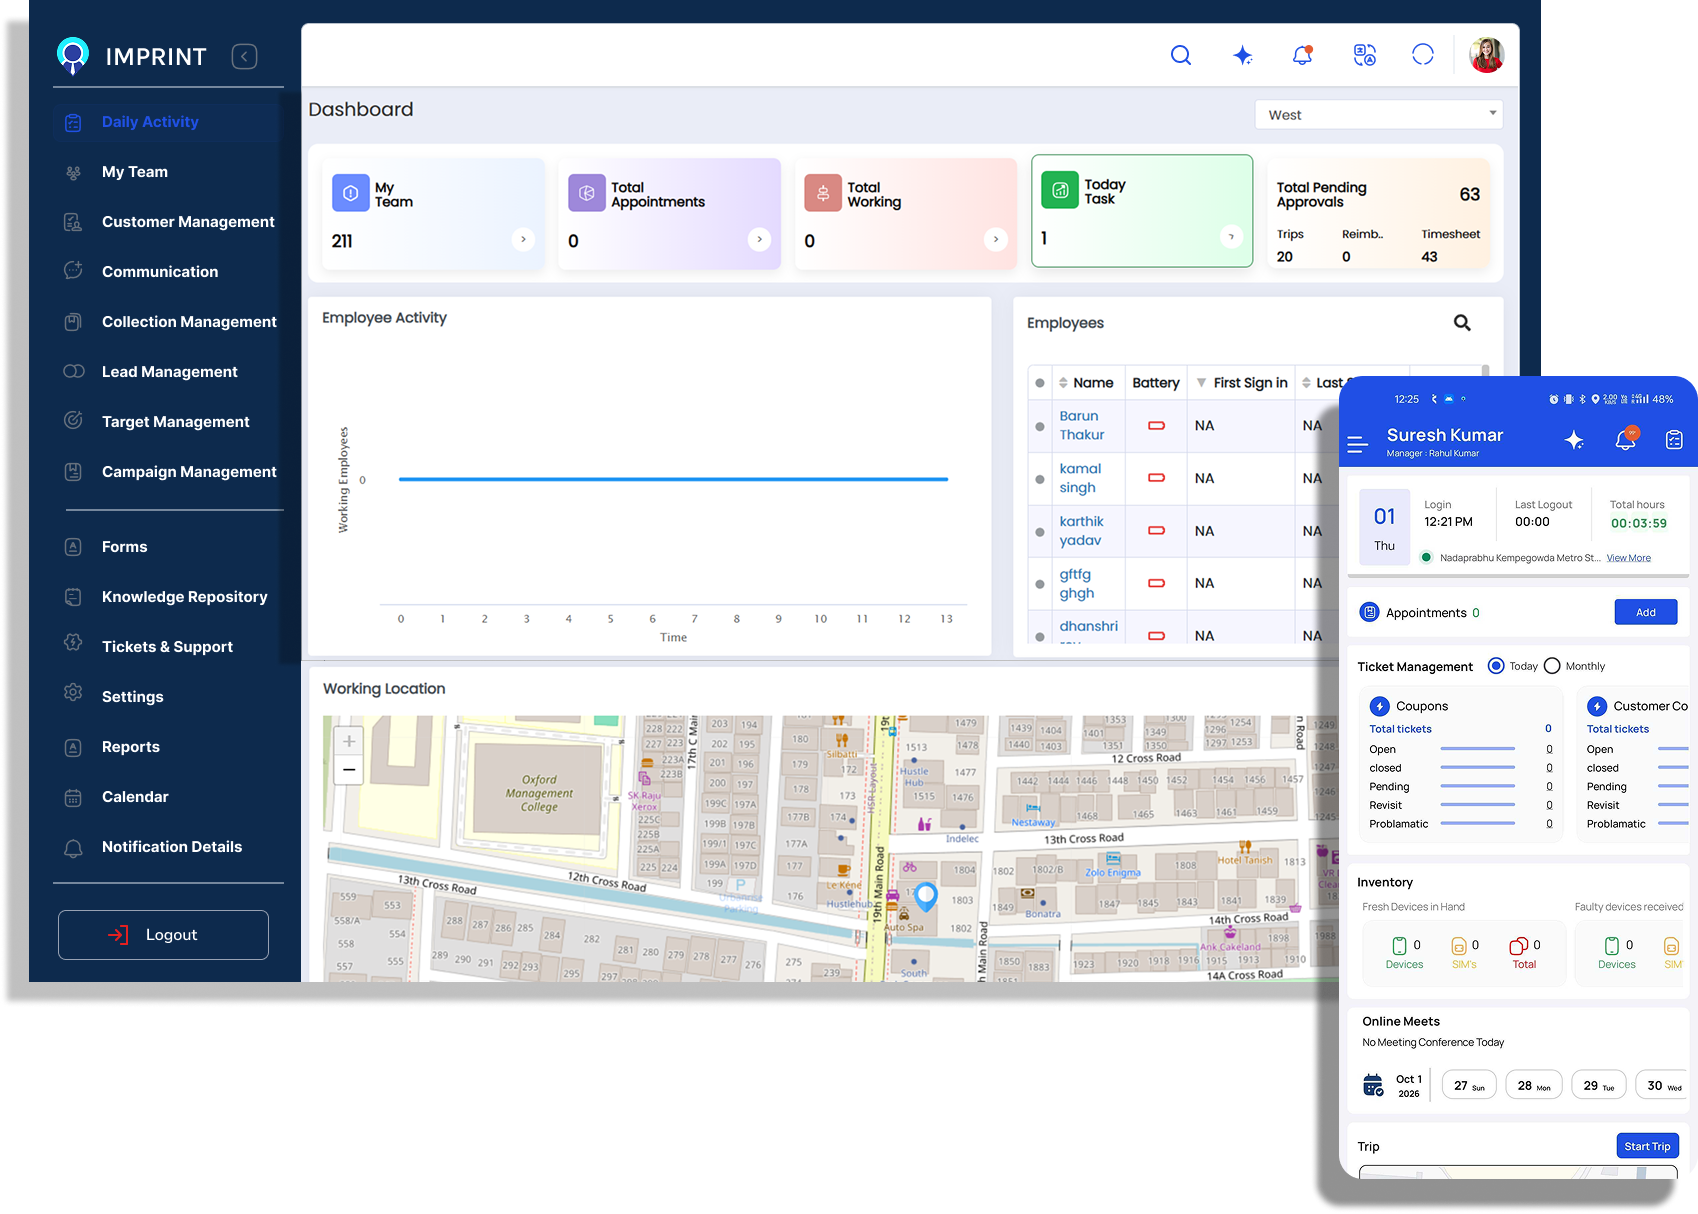Click the My Team card icon
Image resolution: width=1698 pixels, height=1214 pixels.
pyautogui.click(x=350, y=194)
